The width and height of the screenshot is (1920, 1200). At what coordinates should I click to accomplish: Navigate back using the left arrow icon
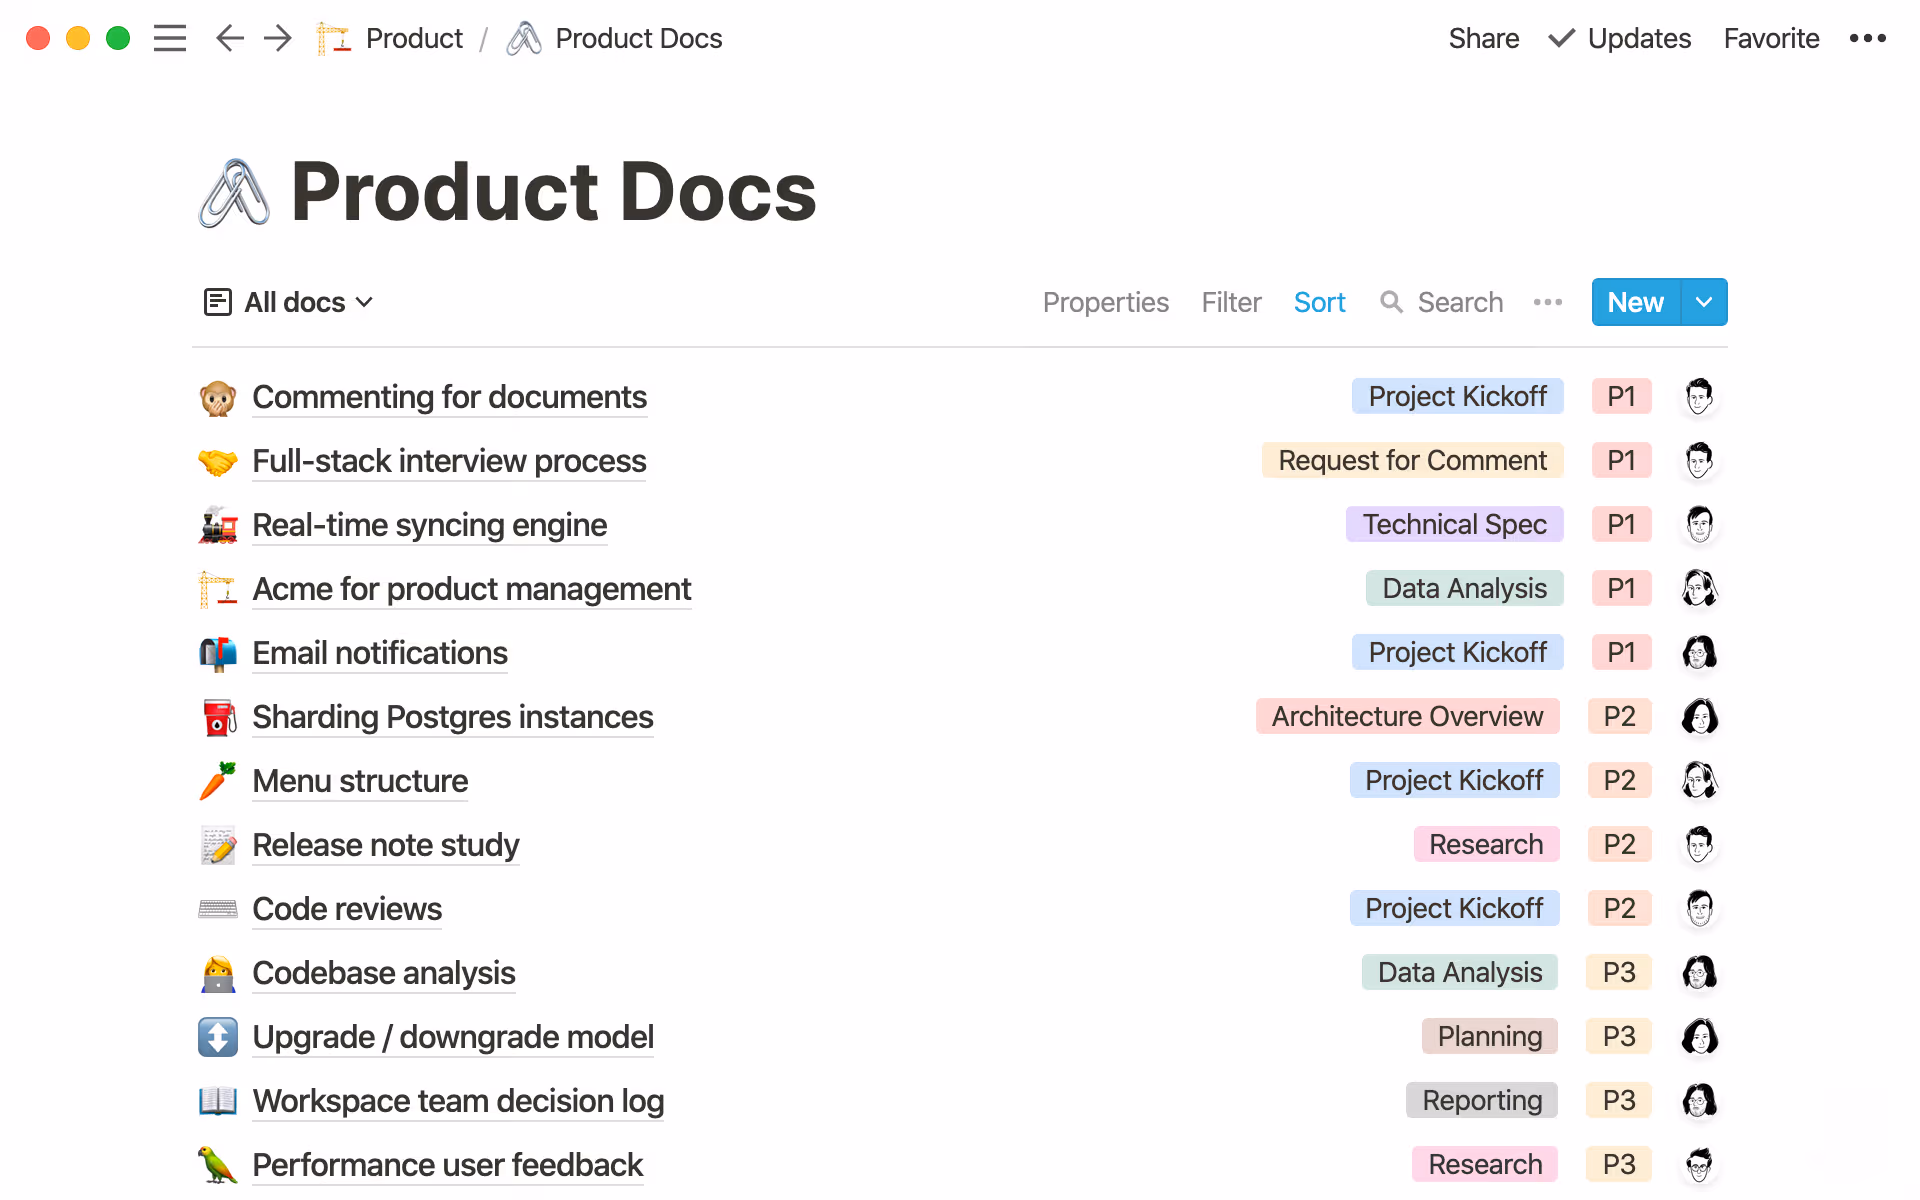[x=229, y=38]
